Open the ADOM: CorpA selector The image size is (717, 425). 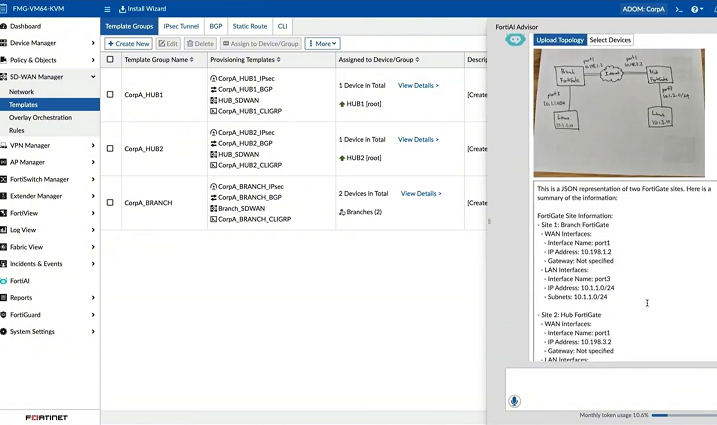tap(643, 9)
